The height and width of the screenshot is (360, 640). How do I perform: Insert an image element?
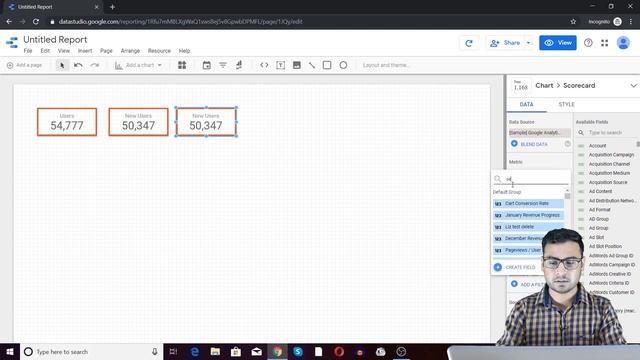tap(297, 65)
